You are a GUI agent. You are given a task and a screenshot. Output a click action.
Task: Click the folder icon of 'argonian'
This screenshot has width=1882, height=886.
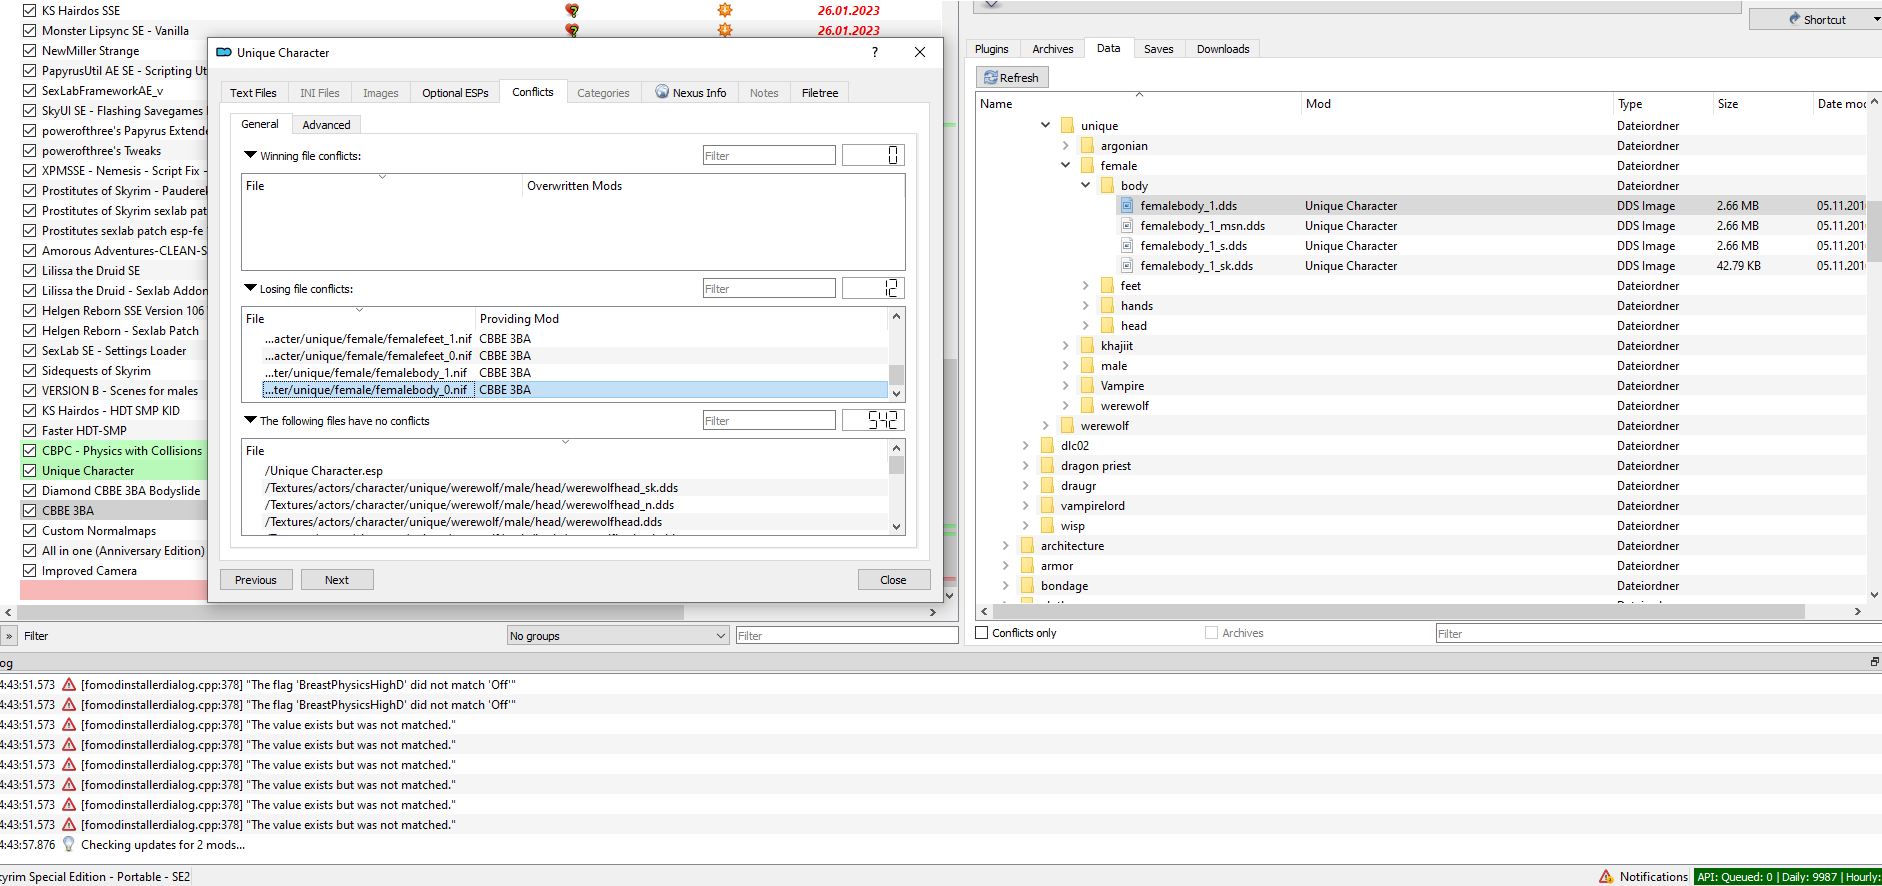click(1087, 146)
